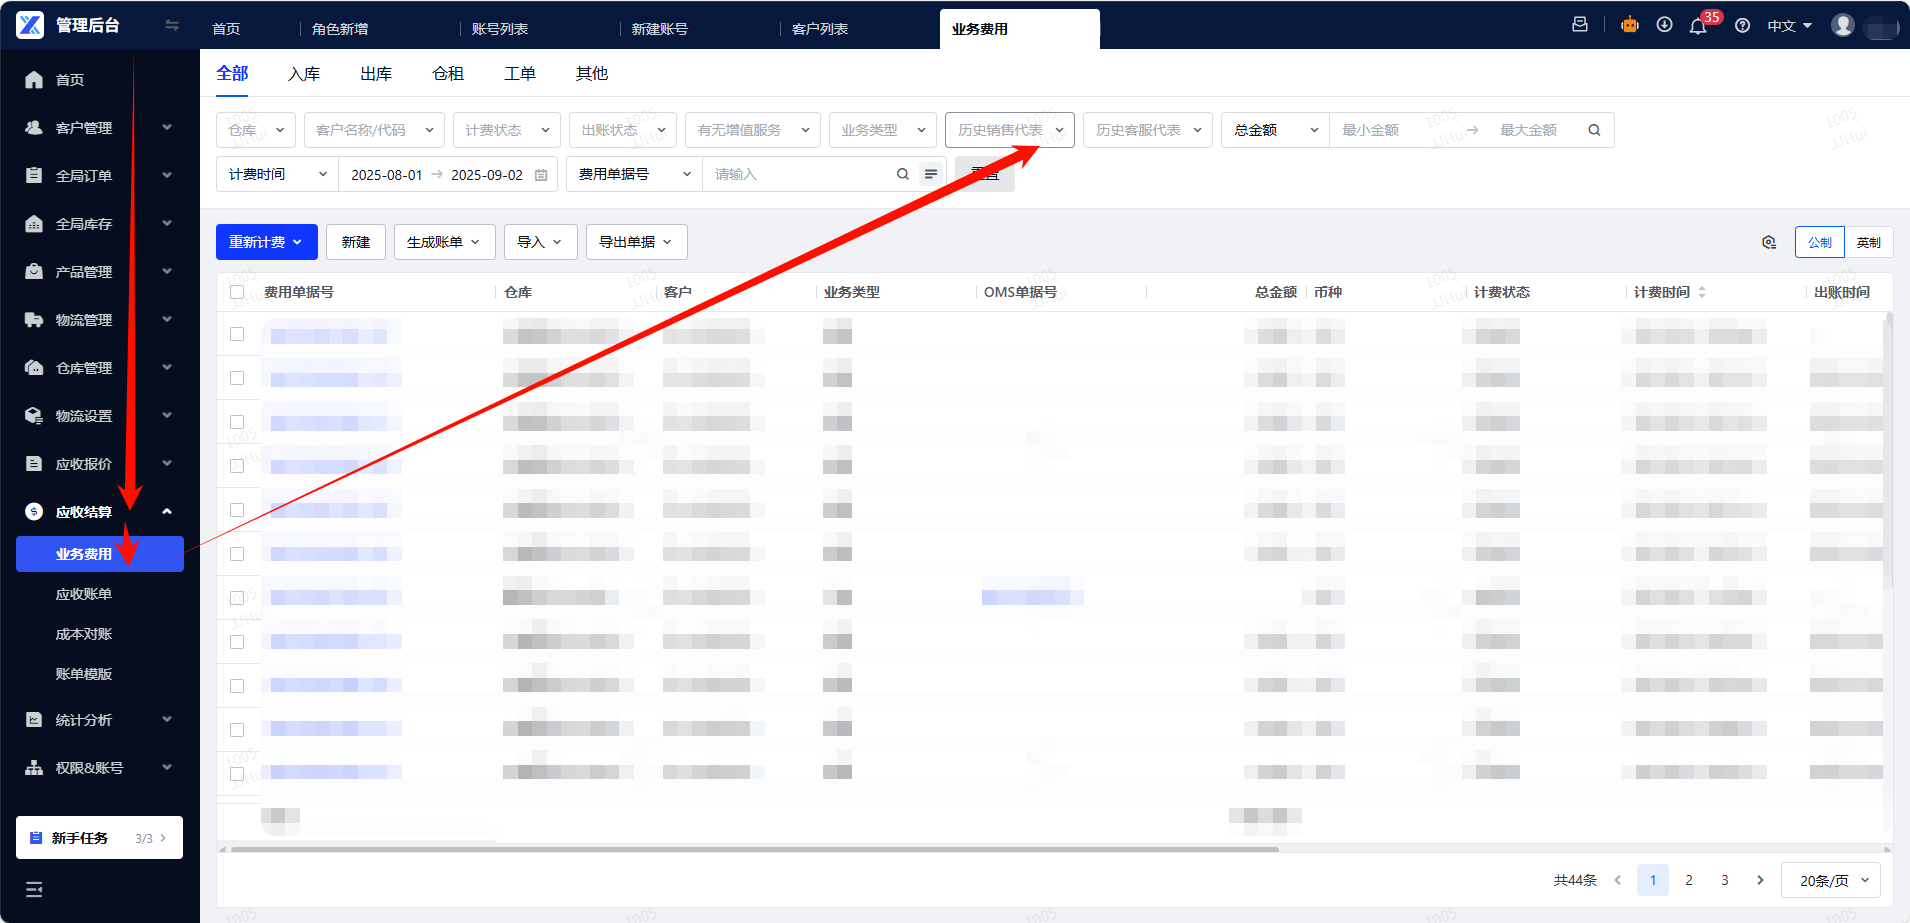This screenshot has width=1910, height=923.
Task: Open the download center icon
Action: (1665, 25)
